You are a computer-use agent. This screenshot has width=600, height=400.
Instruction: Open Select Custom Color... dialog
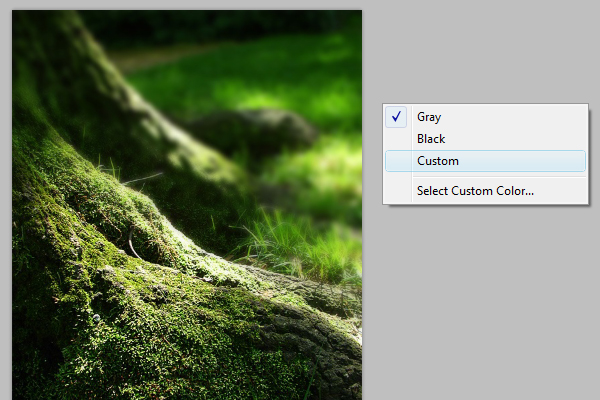point(485,191)
